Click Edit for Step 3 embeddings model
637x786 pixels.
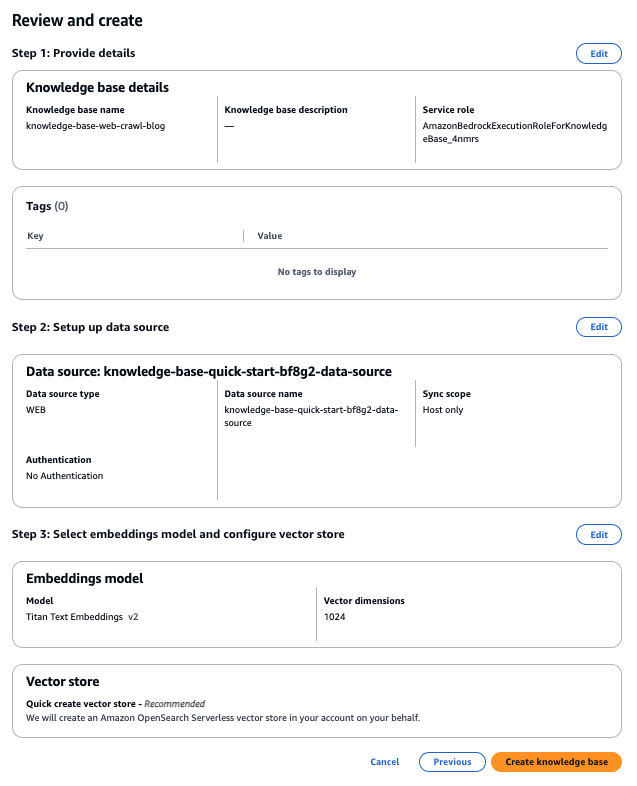[x=598, y=535]
